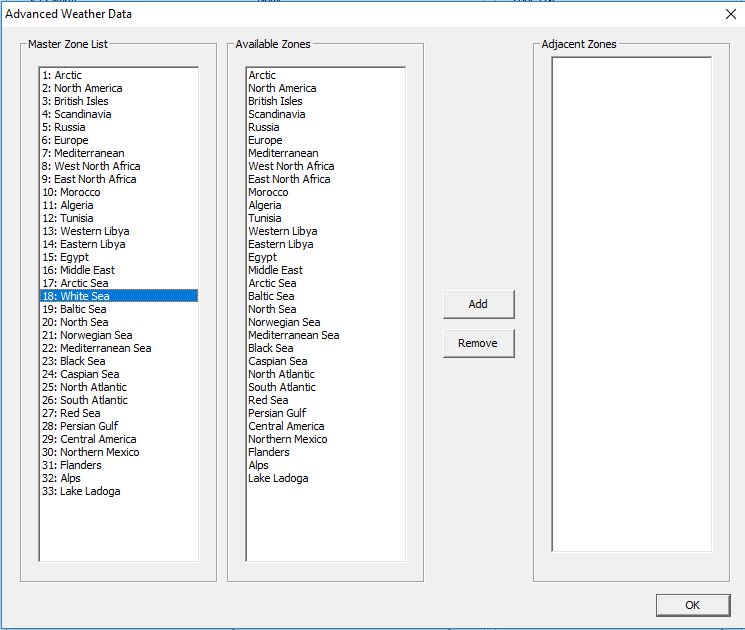The width and height of the screenshot is (745, 630).
Task: Select '31: Flanders' master zone
Action: (119, 465)
